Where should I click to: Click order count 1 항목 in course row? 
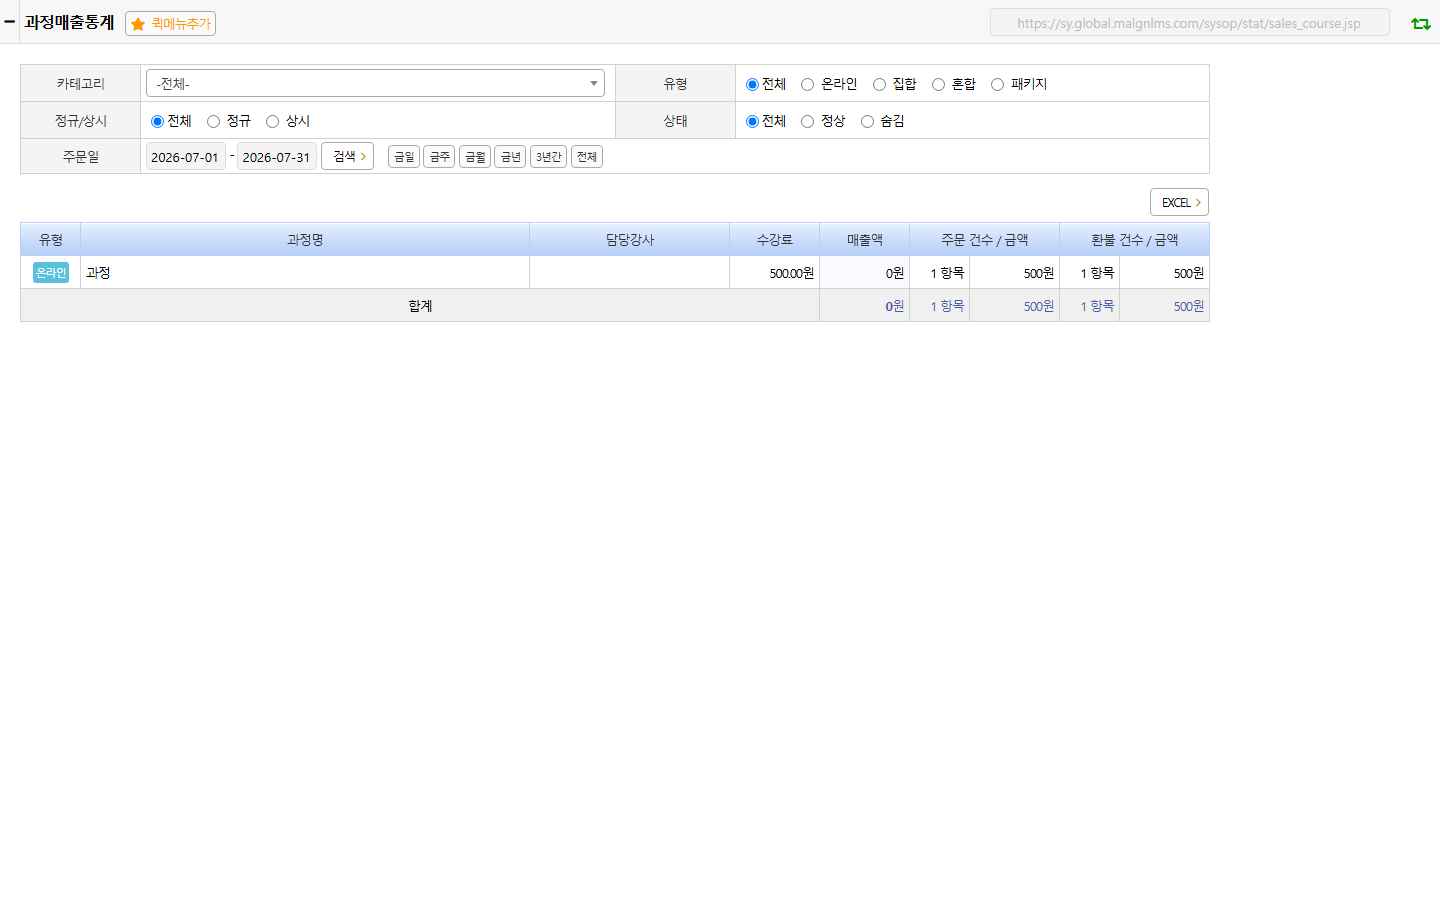click(x=947, y=273)
